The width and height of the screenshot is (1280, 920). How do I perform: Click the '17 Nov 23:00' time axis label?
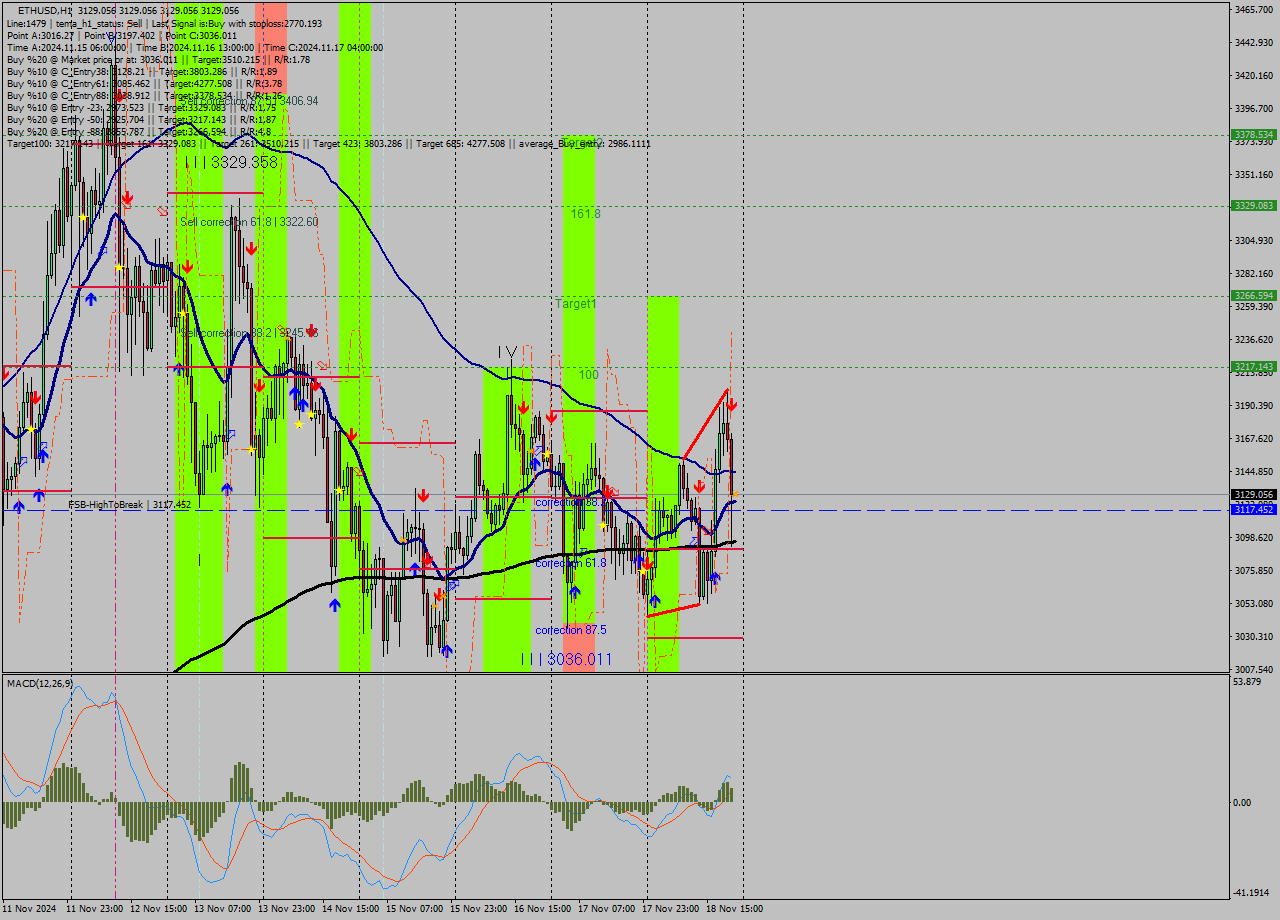[670, 909]
